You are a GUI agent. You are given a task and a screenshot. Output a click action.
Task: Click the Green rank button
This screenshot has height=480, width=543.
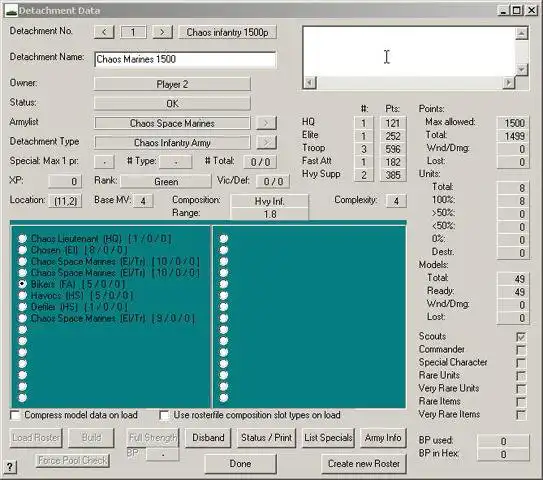[166, 181]
